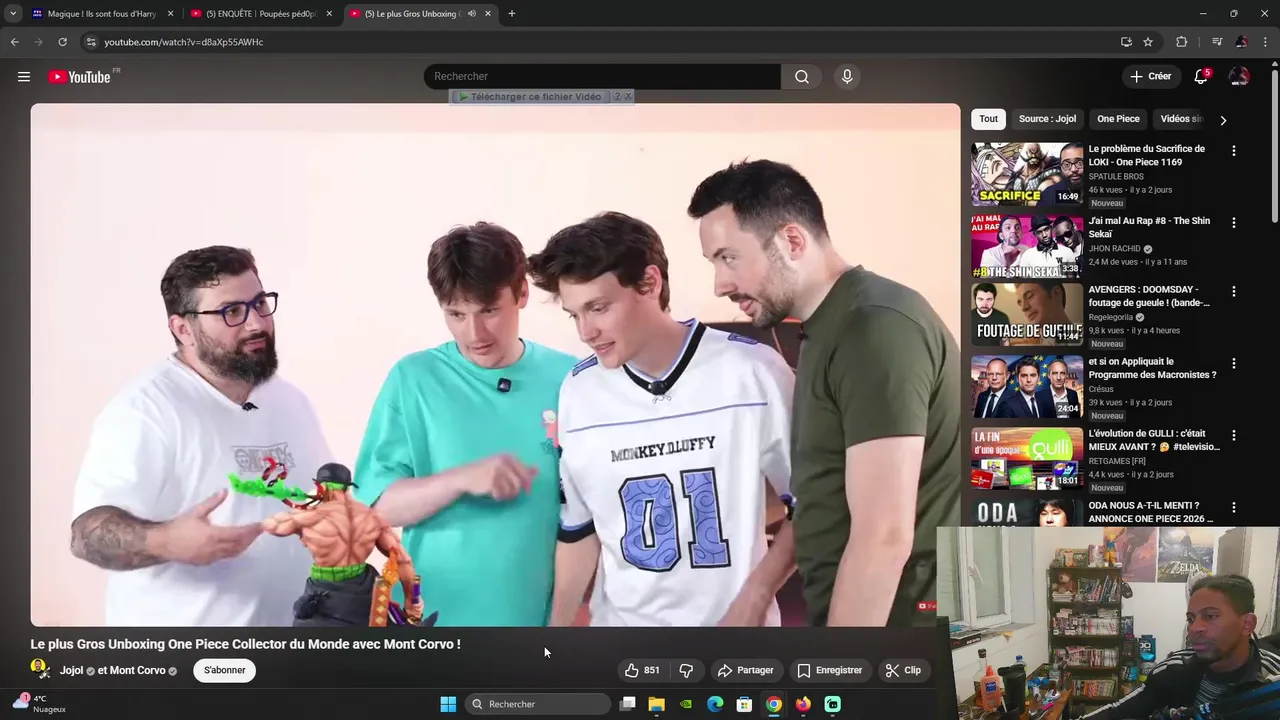The width and height of the screenshot is (1280, 720).
Task: Launch Firefox from the taskbar
Action: (803, 704)
